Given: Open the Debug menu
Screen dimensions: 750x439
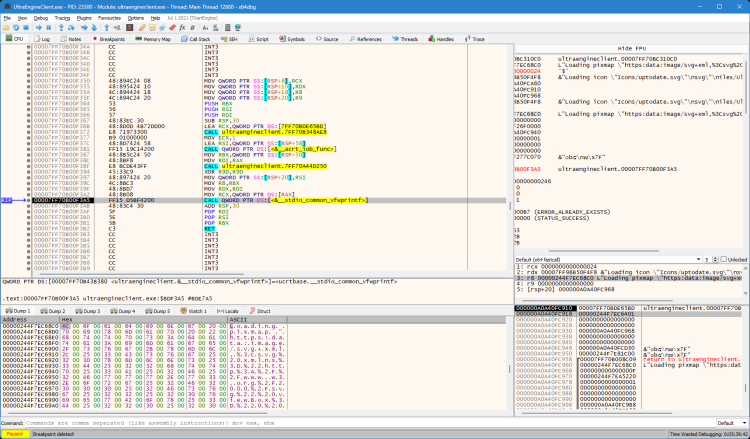Looking at the screenshot, I should [40, 17].
